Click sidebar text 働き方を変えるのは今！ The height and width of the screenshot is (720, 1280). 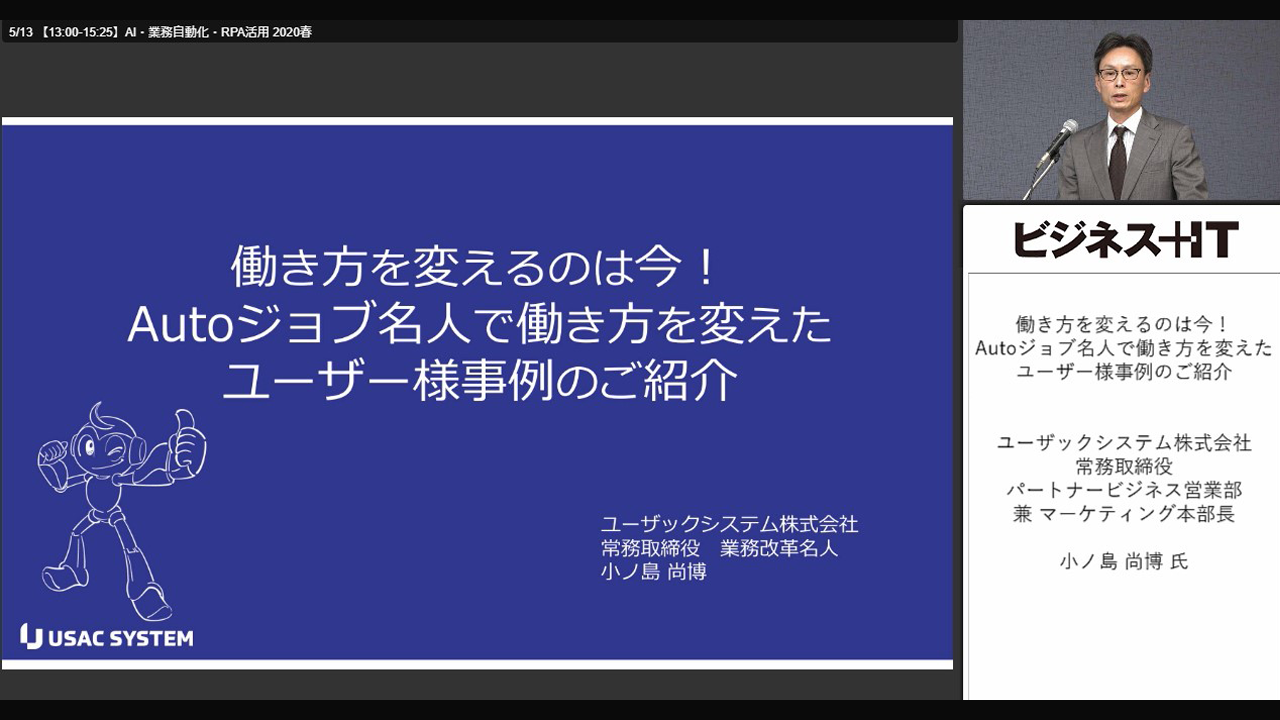click(1123, 325)
